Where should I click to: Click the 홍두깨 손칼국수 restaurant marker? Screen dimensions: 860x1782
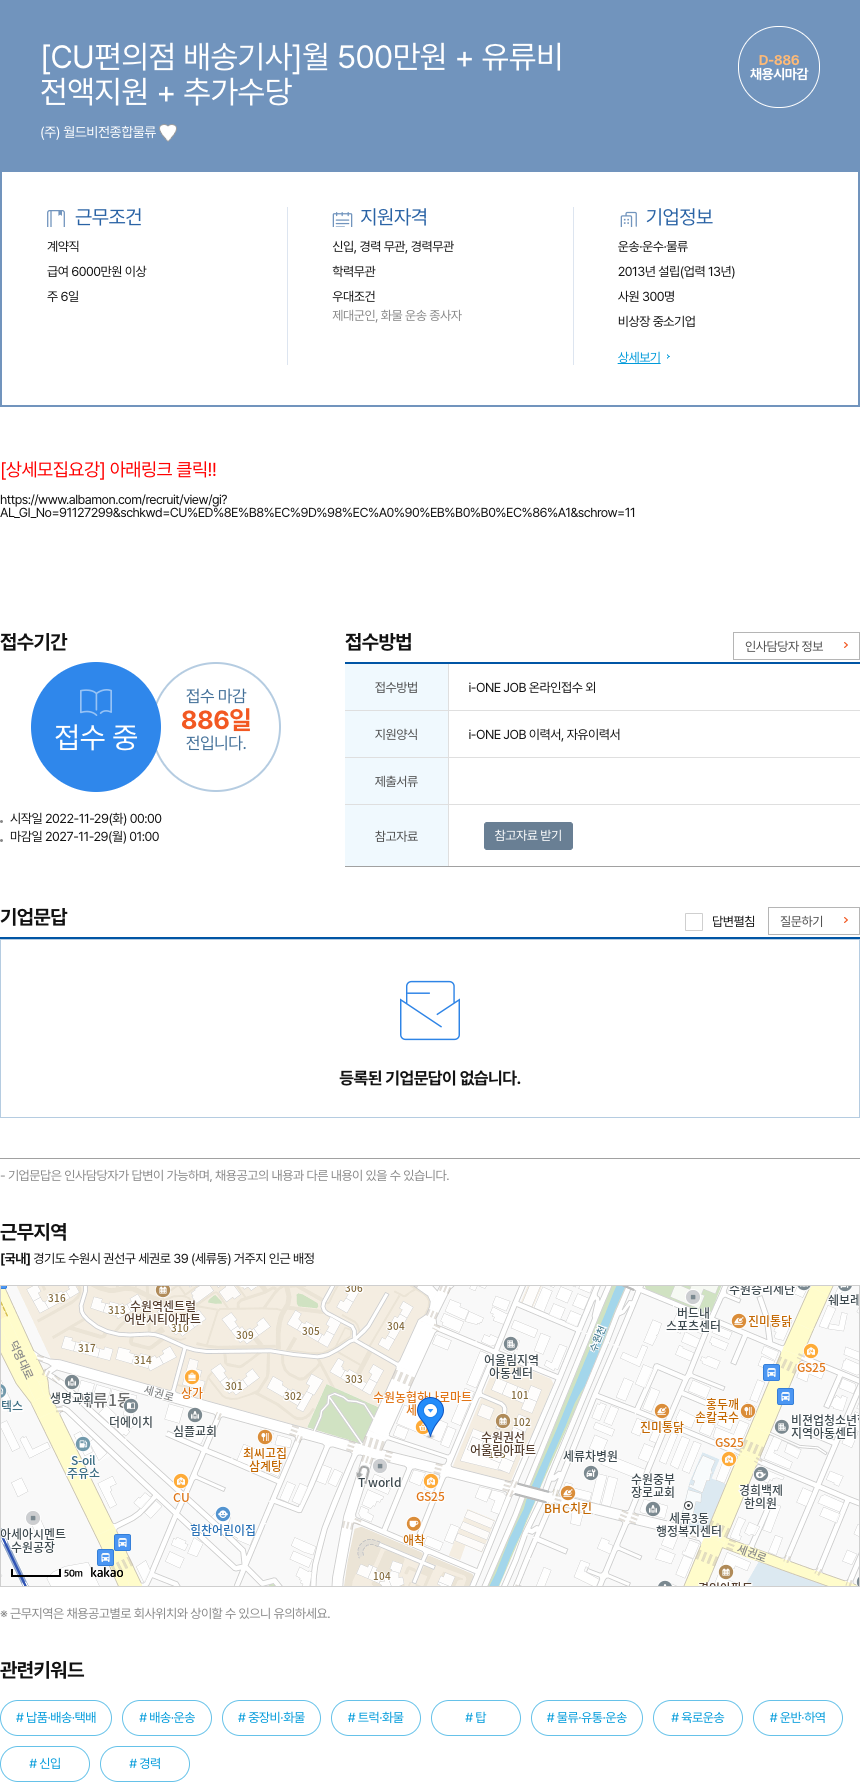(747, 1411)
